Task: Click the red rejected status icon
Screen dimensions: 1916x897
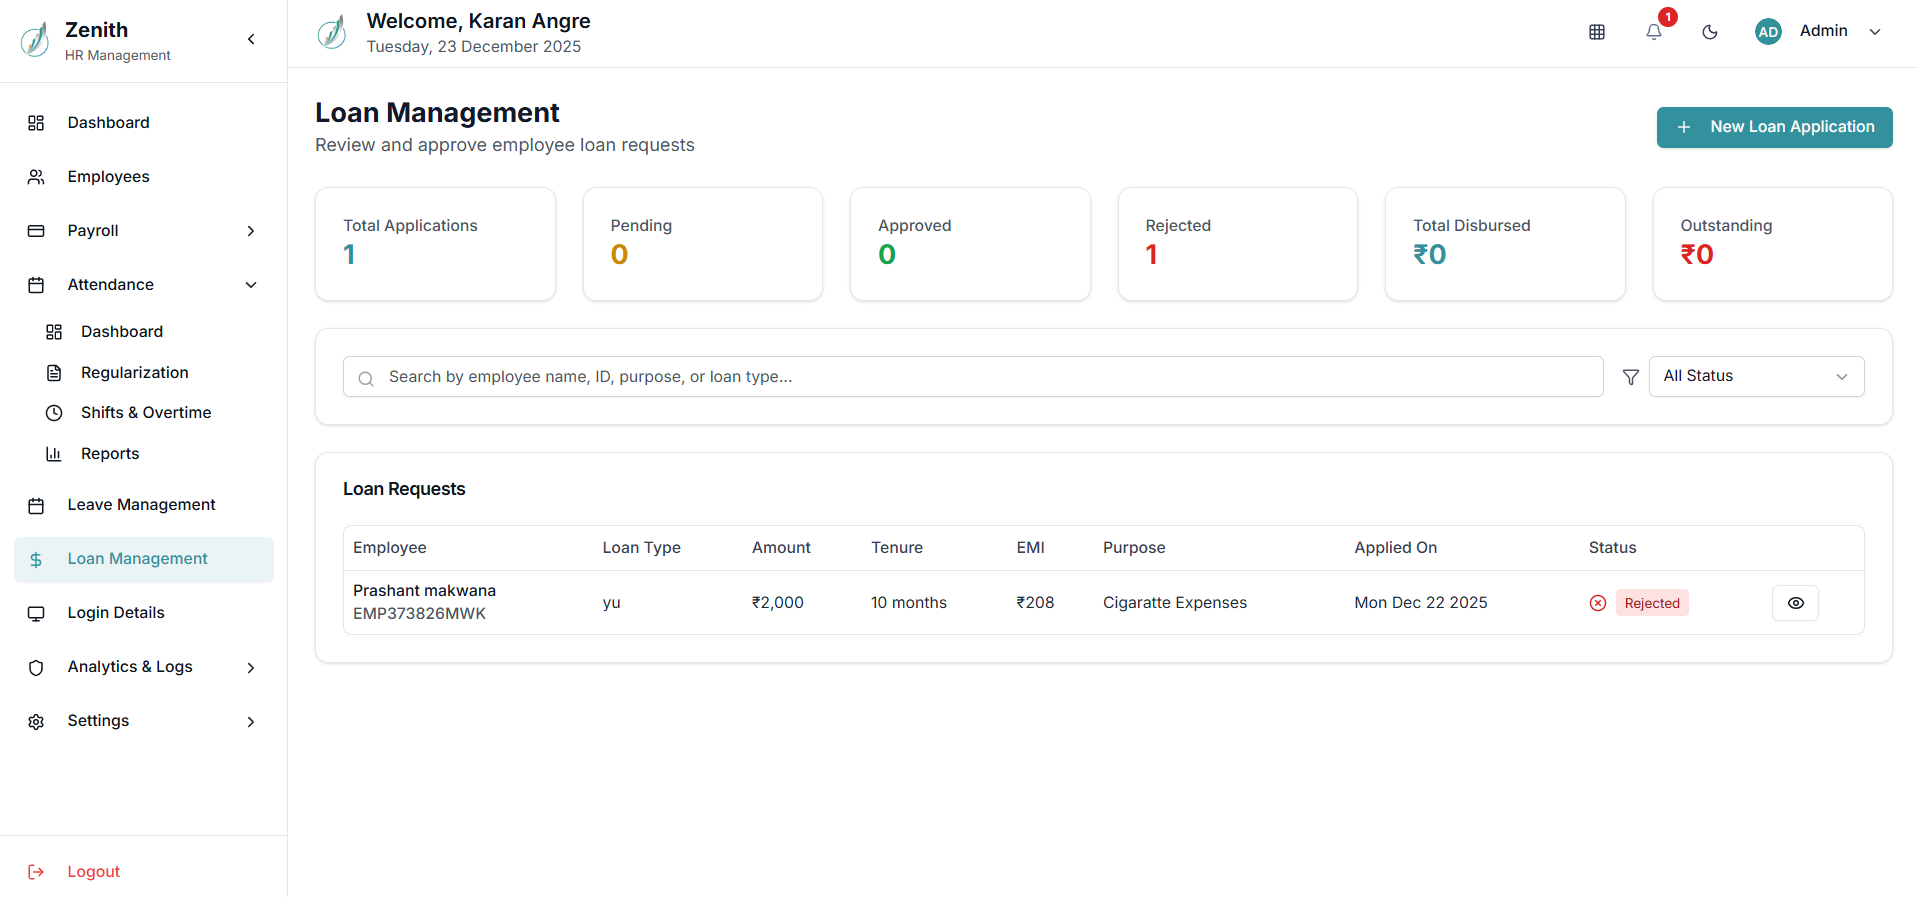Action: [x=1598, y=603]
